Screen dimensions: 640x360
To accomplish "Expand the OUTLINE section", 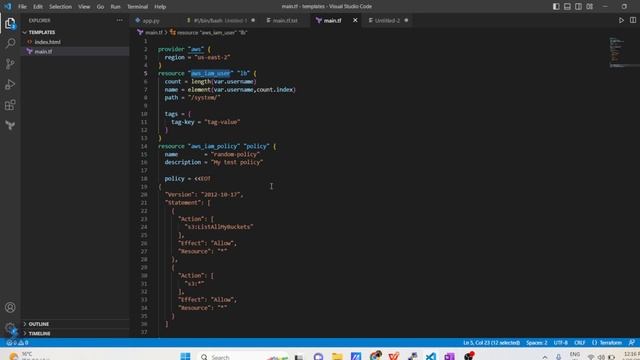I will click(76, 324).
